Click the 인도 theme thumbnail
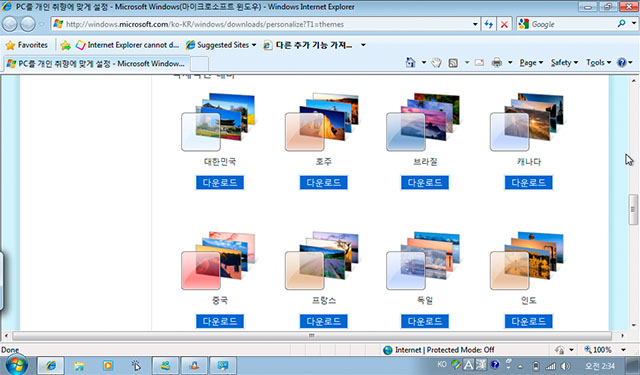 click(527, 261)
